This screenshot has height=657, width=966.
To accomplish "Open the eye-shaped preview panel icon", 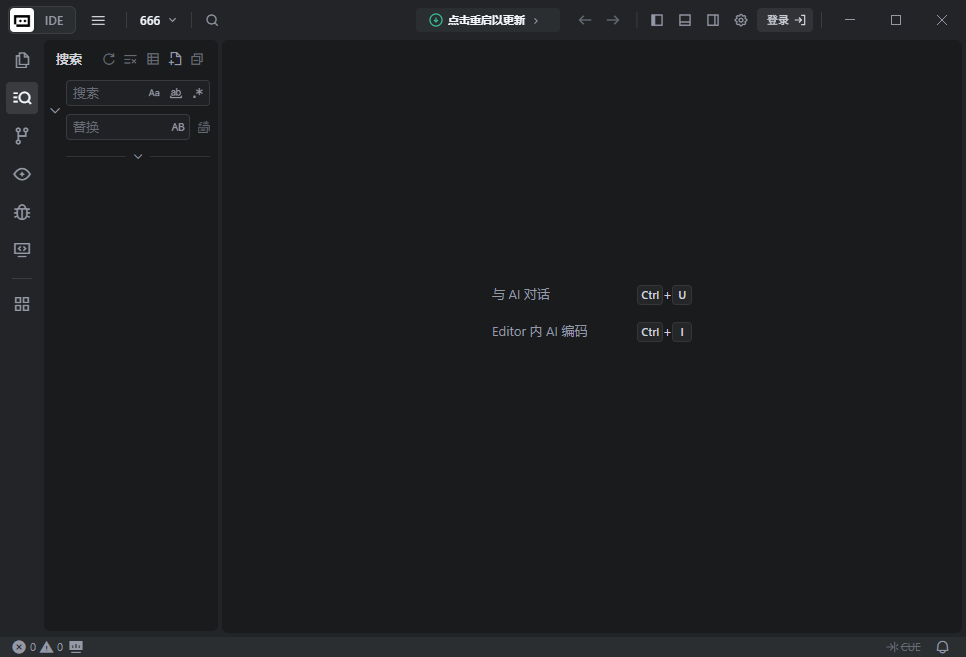I will coord(22,174).
